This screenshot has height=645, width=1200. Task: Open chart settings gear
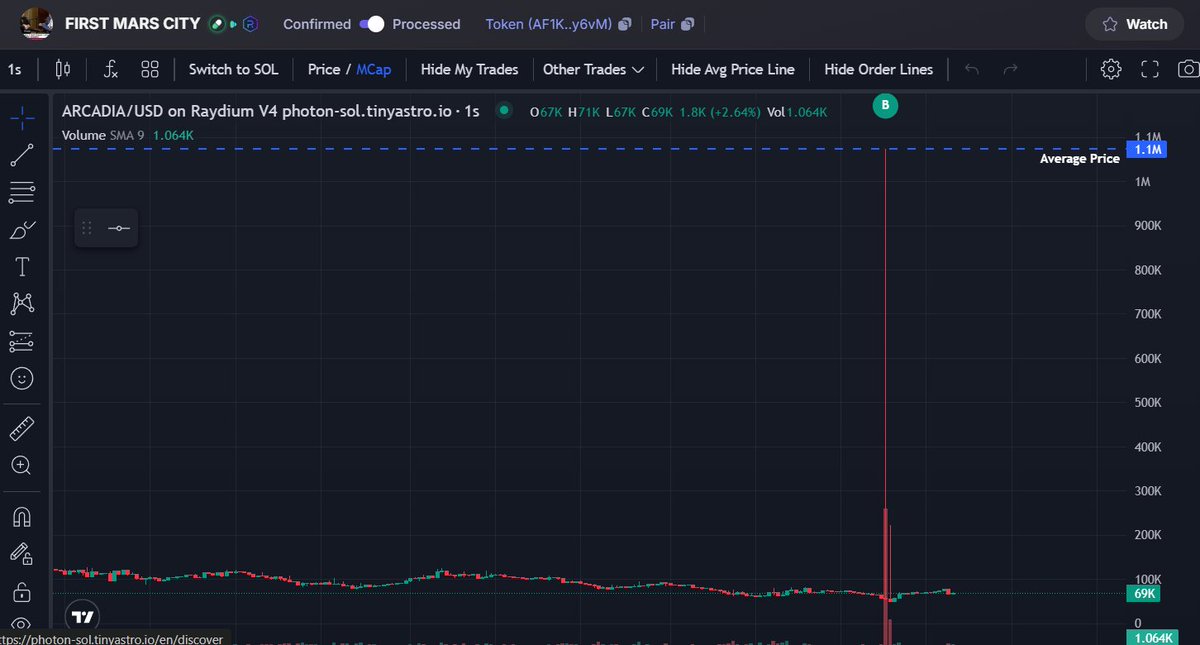tap(1111, 69)
